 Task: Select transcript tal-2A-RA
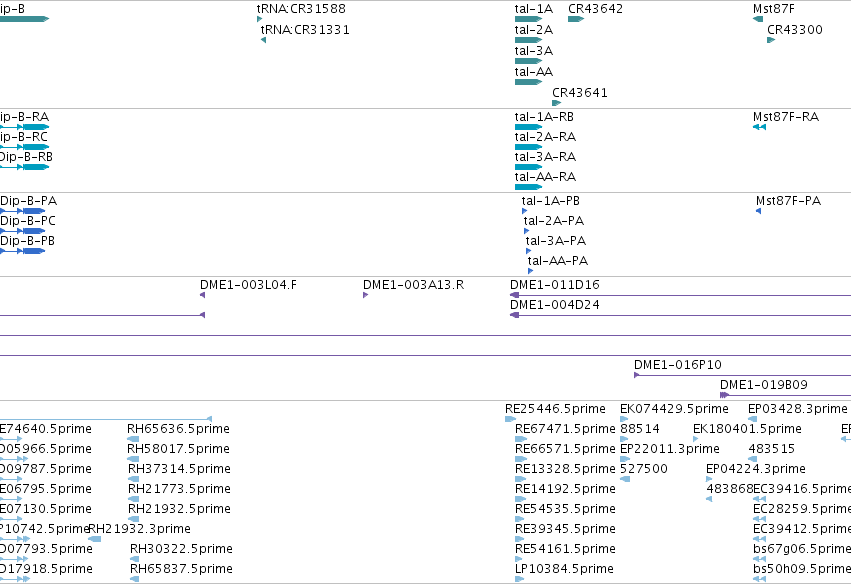(x=545, y=137)
